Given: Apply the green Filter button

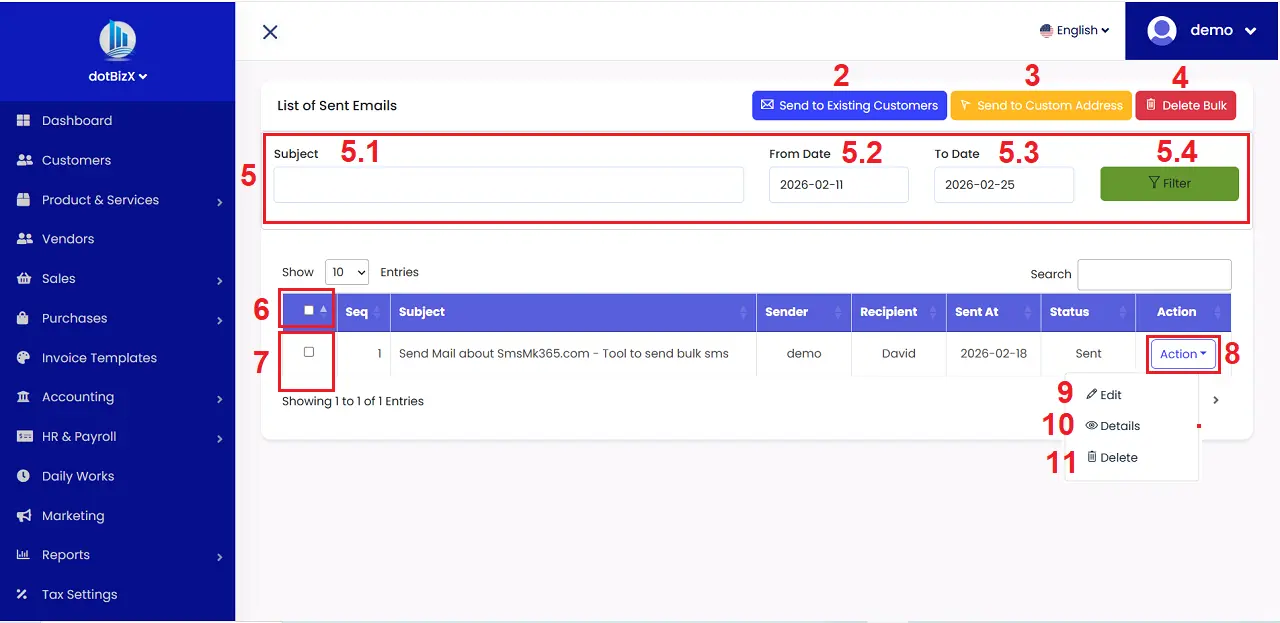Looking at the screenshot, I should [x=1169, y=183].
